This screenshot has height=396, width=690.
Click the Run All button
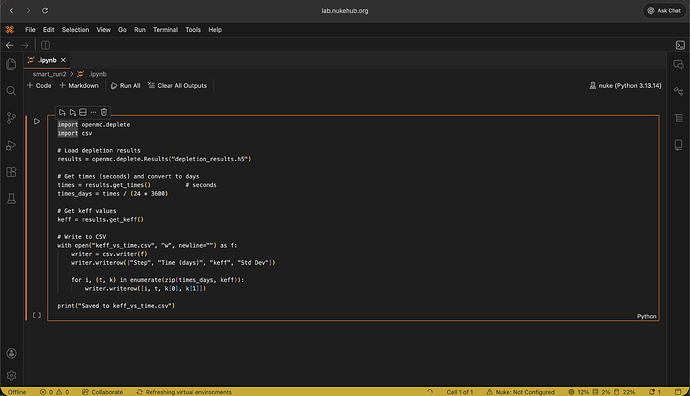[125, 85]
